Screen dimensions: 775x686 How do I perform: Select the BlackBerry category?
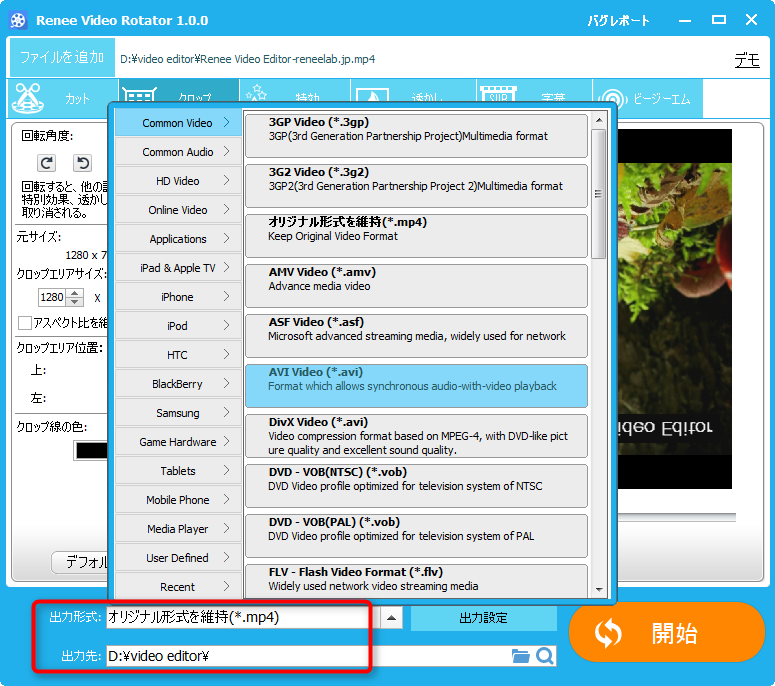click(x=178, y=384)
